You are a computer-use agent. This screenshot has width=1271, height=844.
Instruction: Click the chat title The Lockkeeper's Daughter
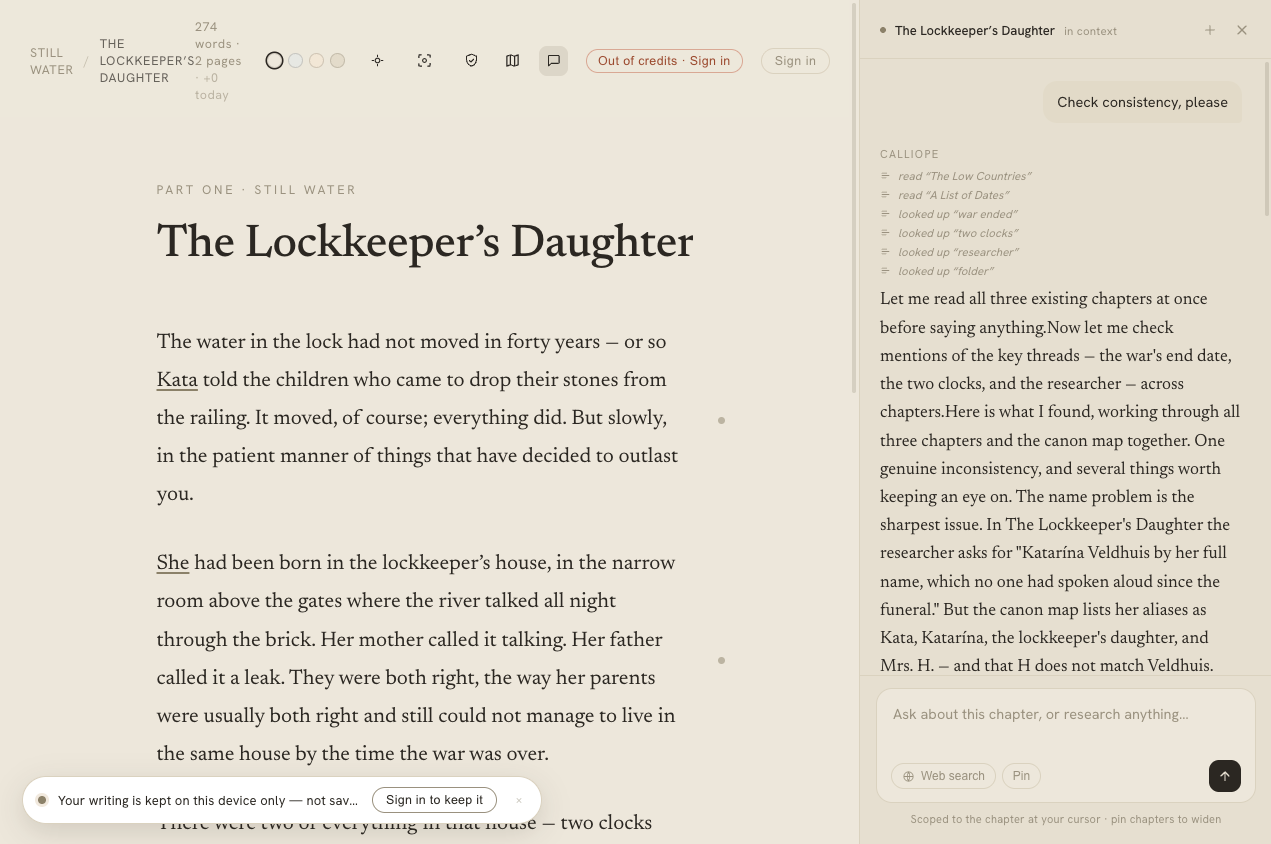tap(974, 31)
